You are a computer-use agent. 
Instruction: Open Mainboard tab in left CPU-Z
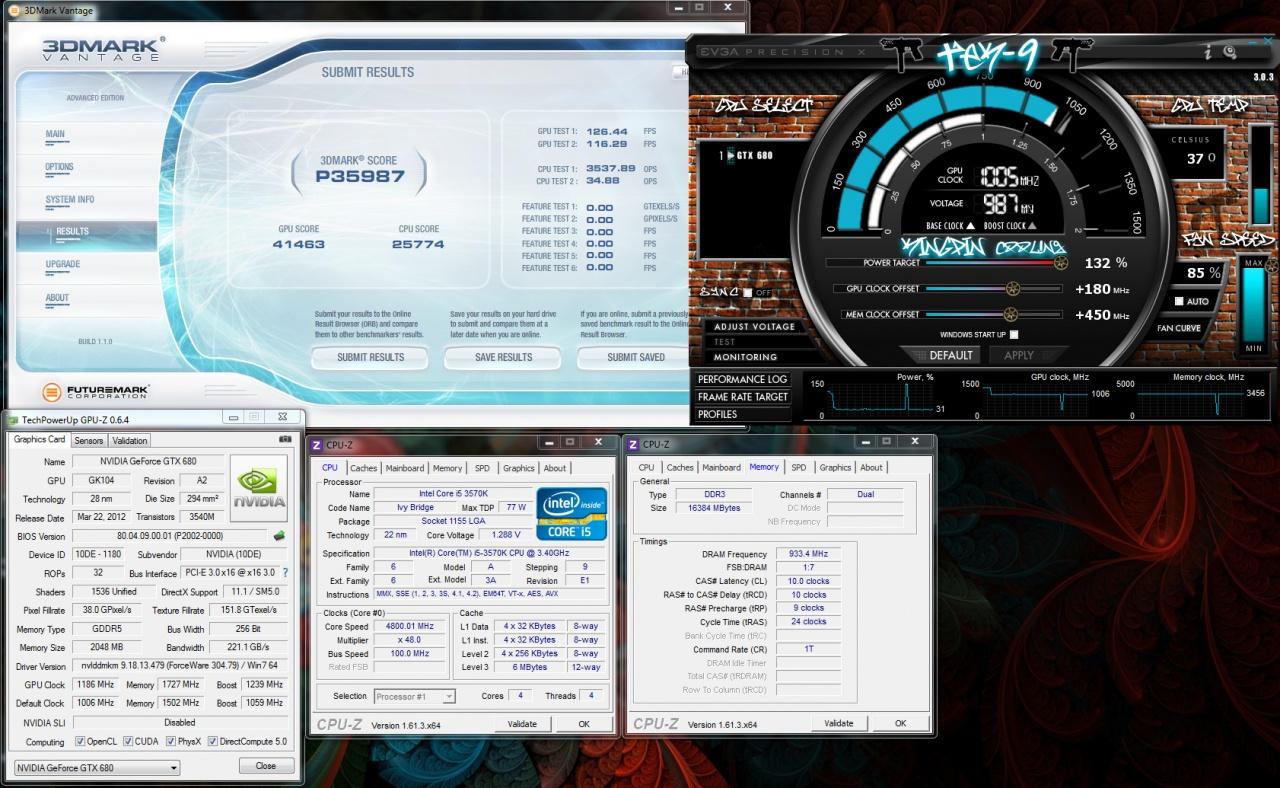point(405,468)
